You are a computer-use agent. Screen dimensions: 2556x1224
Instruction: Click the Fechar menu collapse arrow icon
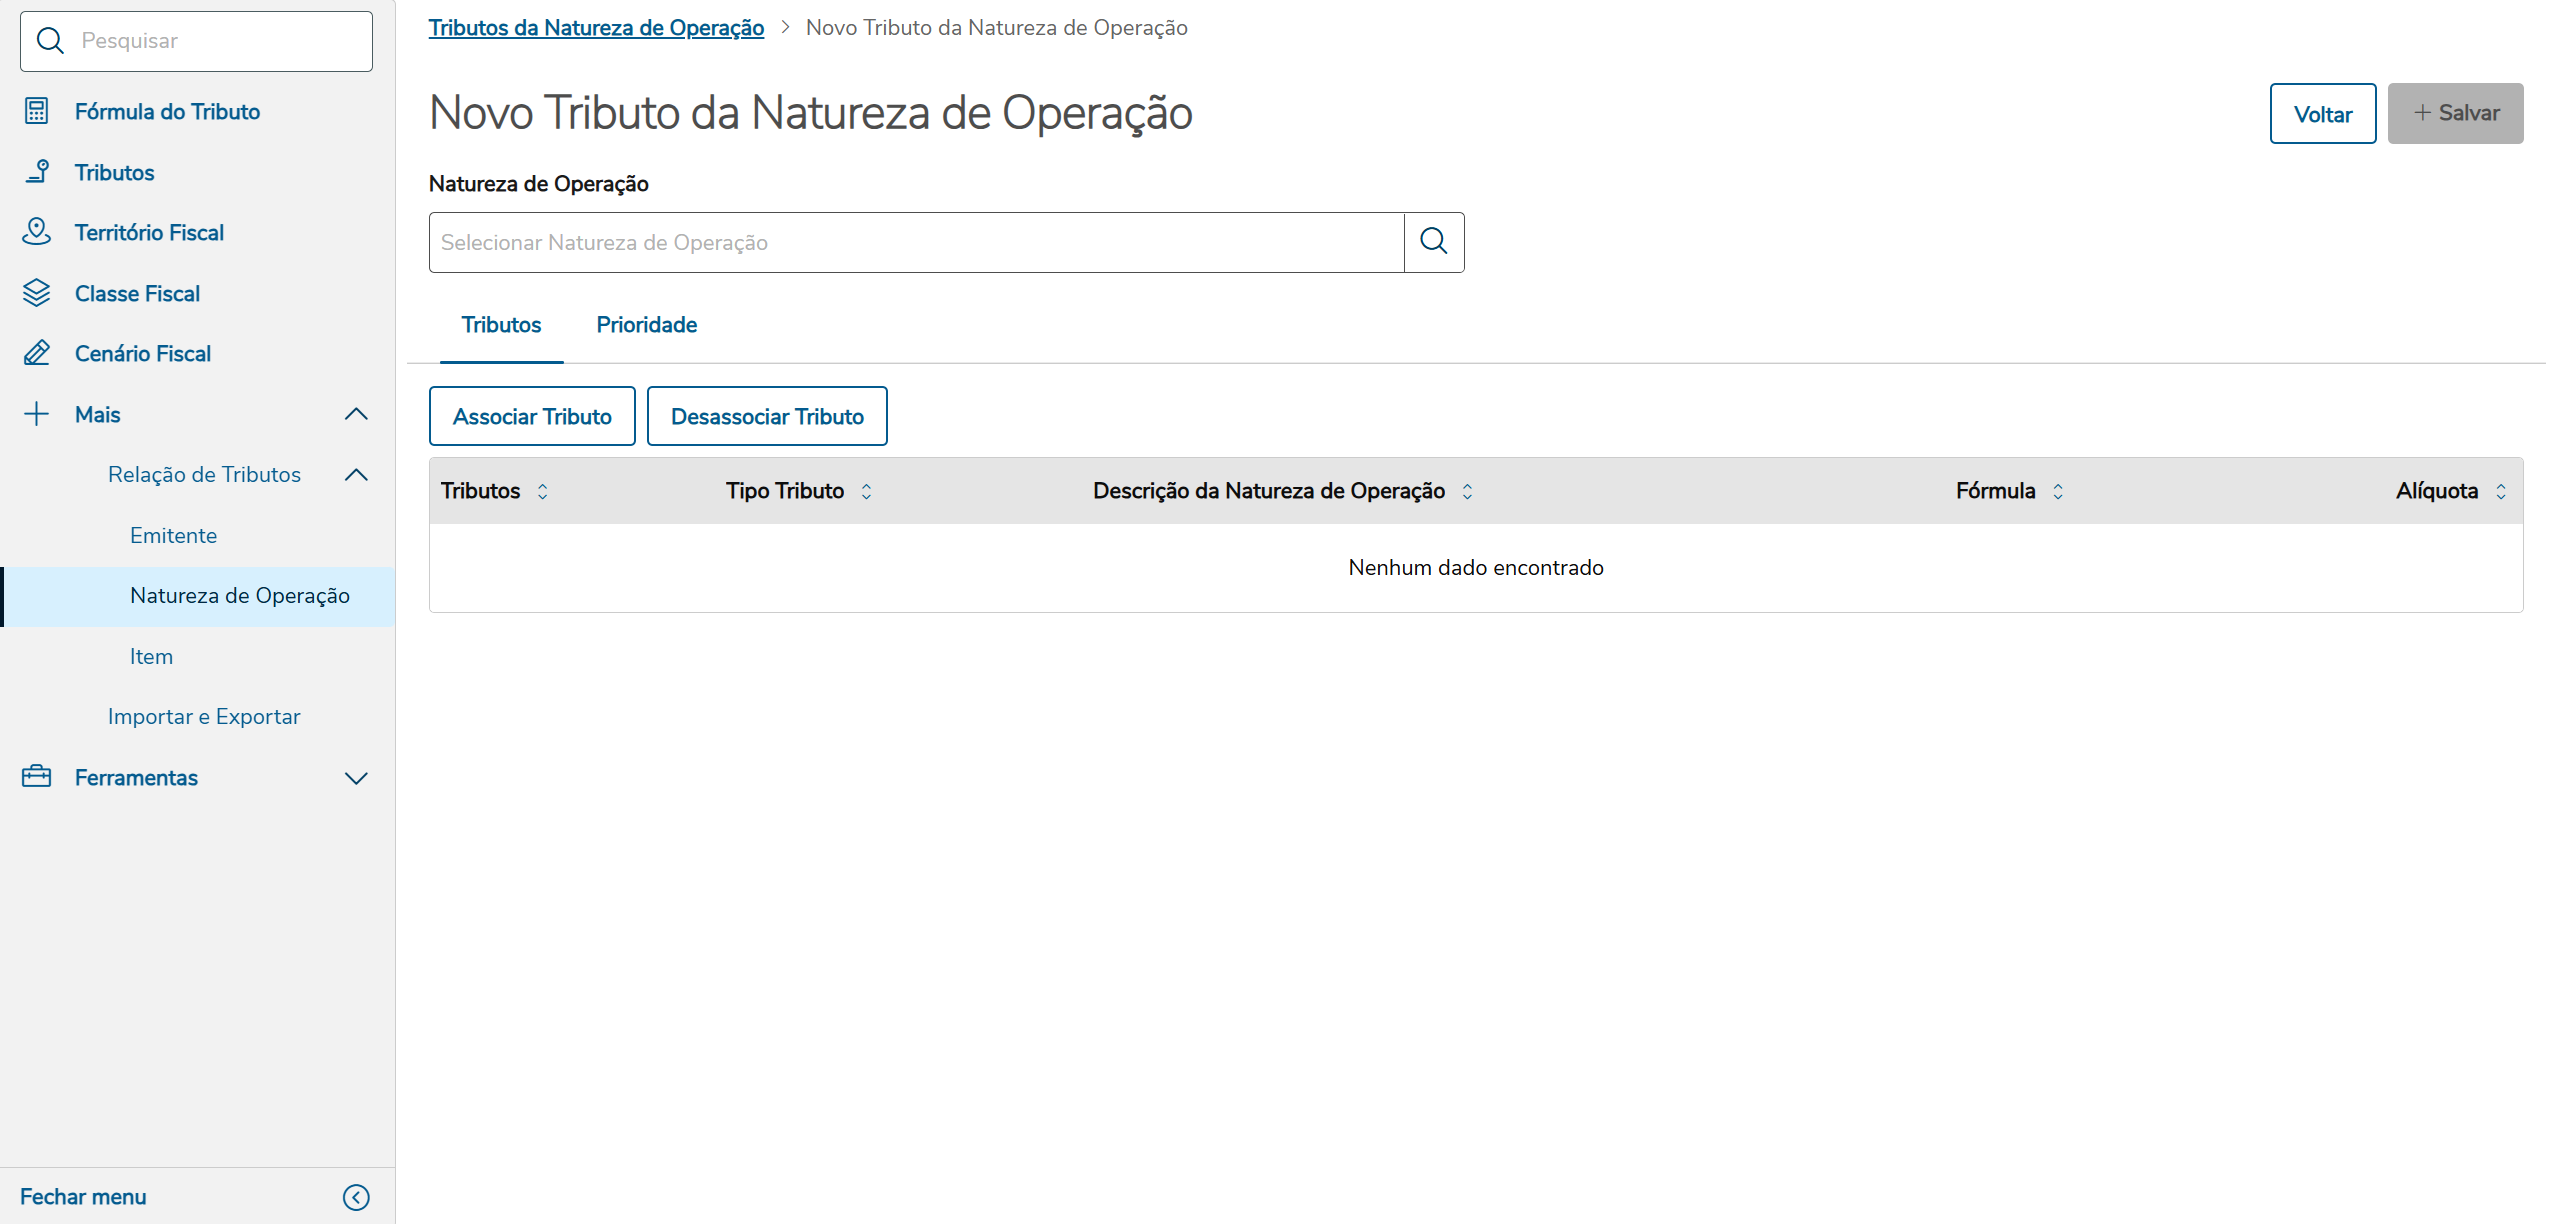356,1197
